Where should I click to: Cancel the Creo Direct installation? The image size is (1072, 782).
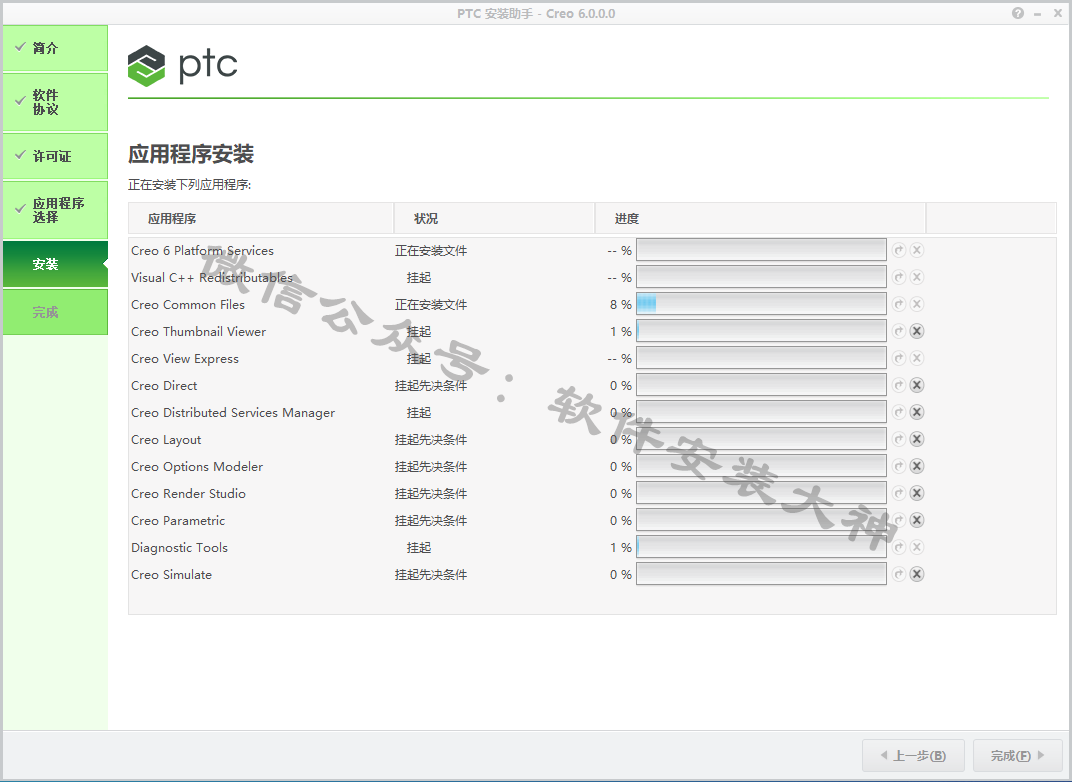click(917, 386)
